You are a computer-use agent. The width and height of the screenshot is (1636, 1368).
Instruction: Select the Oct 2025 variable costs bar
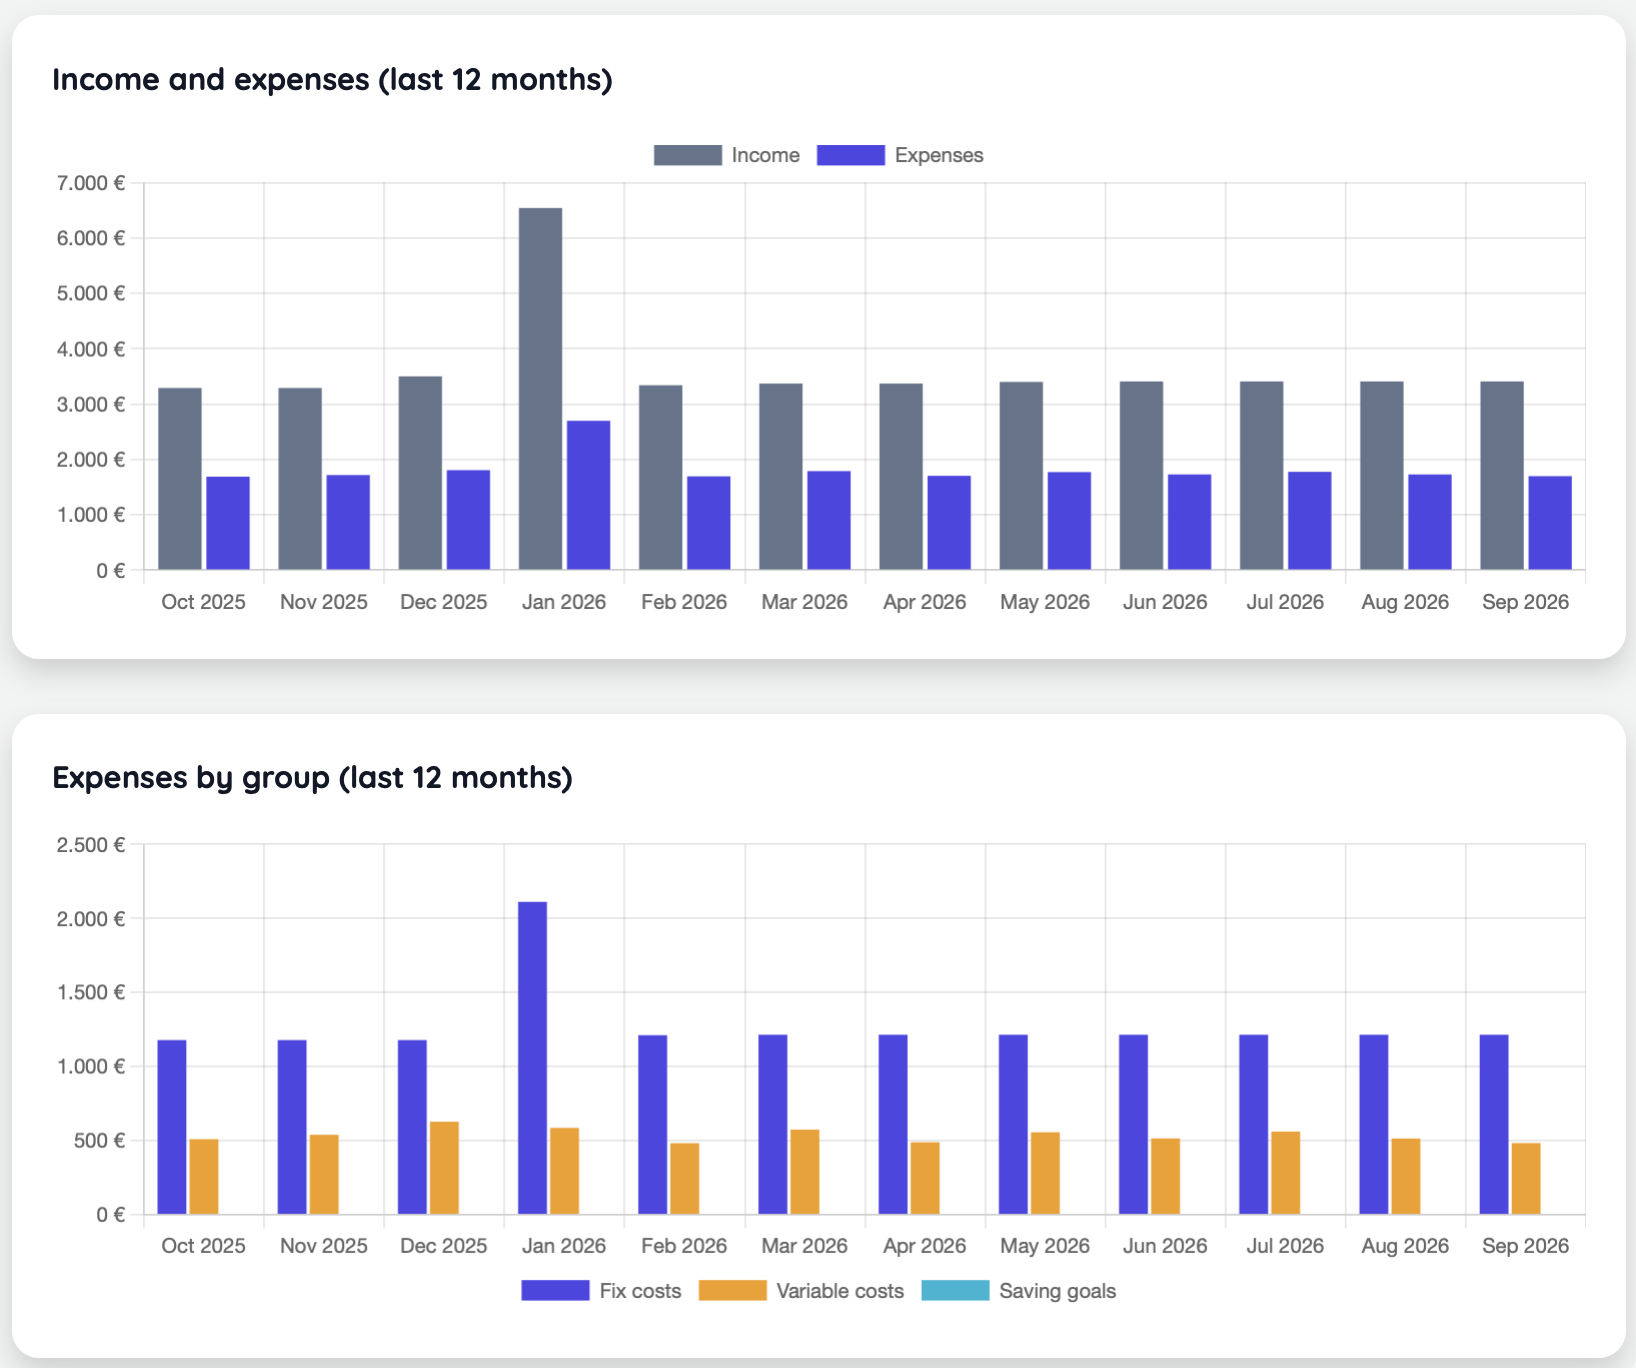(x=204, y=1177)
